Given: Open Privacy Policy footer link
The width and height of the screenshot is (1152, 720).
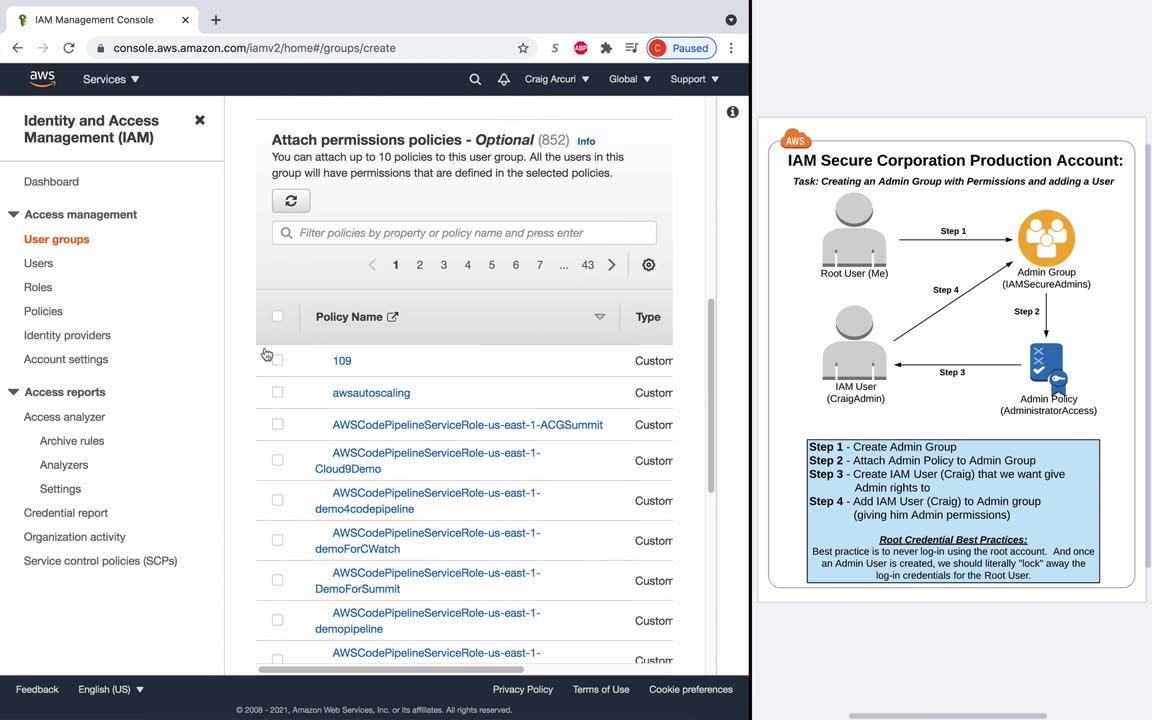Looking at the screenshot, I should (x=522, y=689).
